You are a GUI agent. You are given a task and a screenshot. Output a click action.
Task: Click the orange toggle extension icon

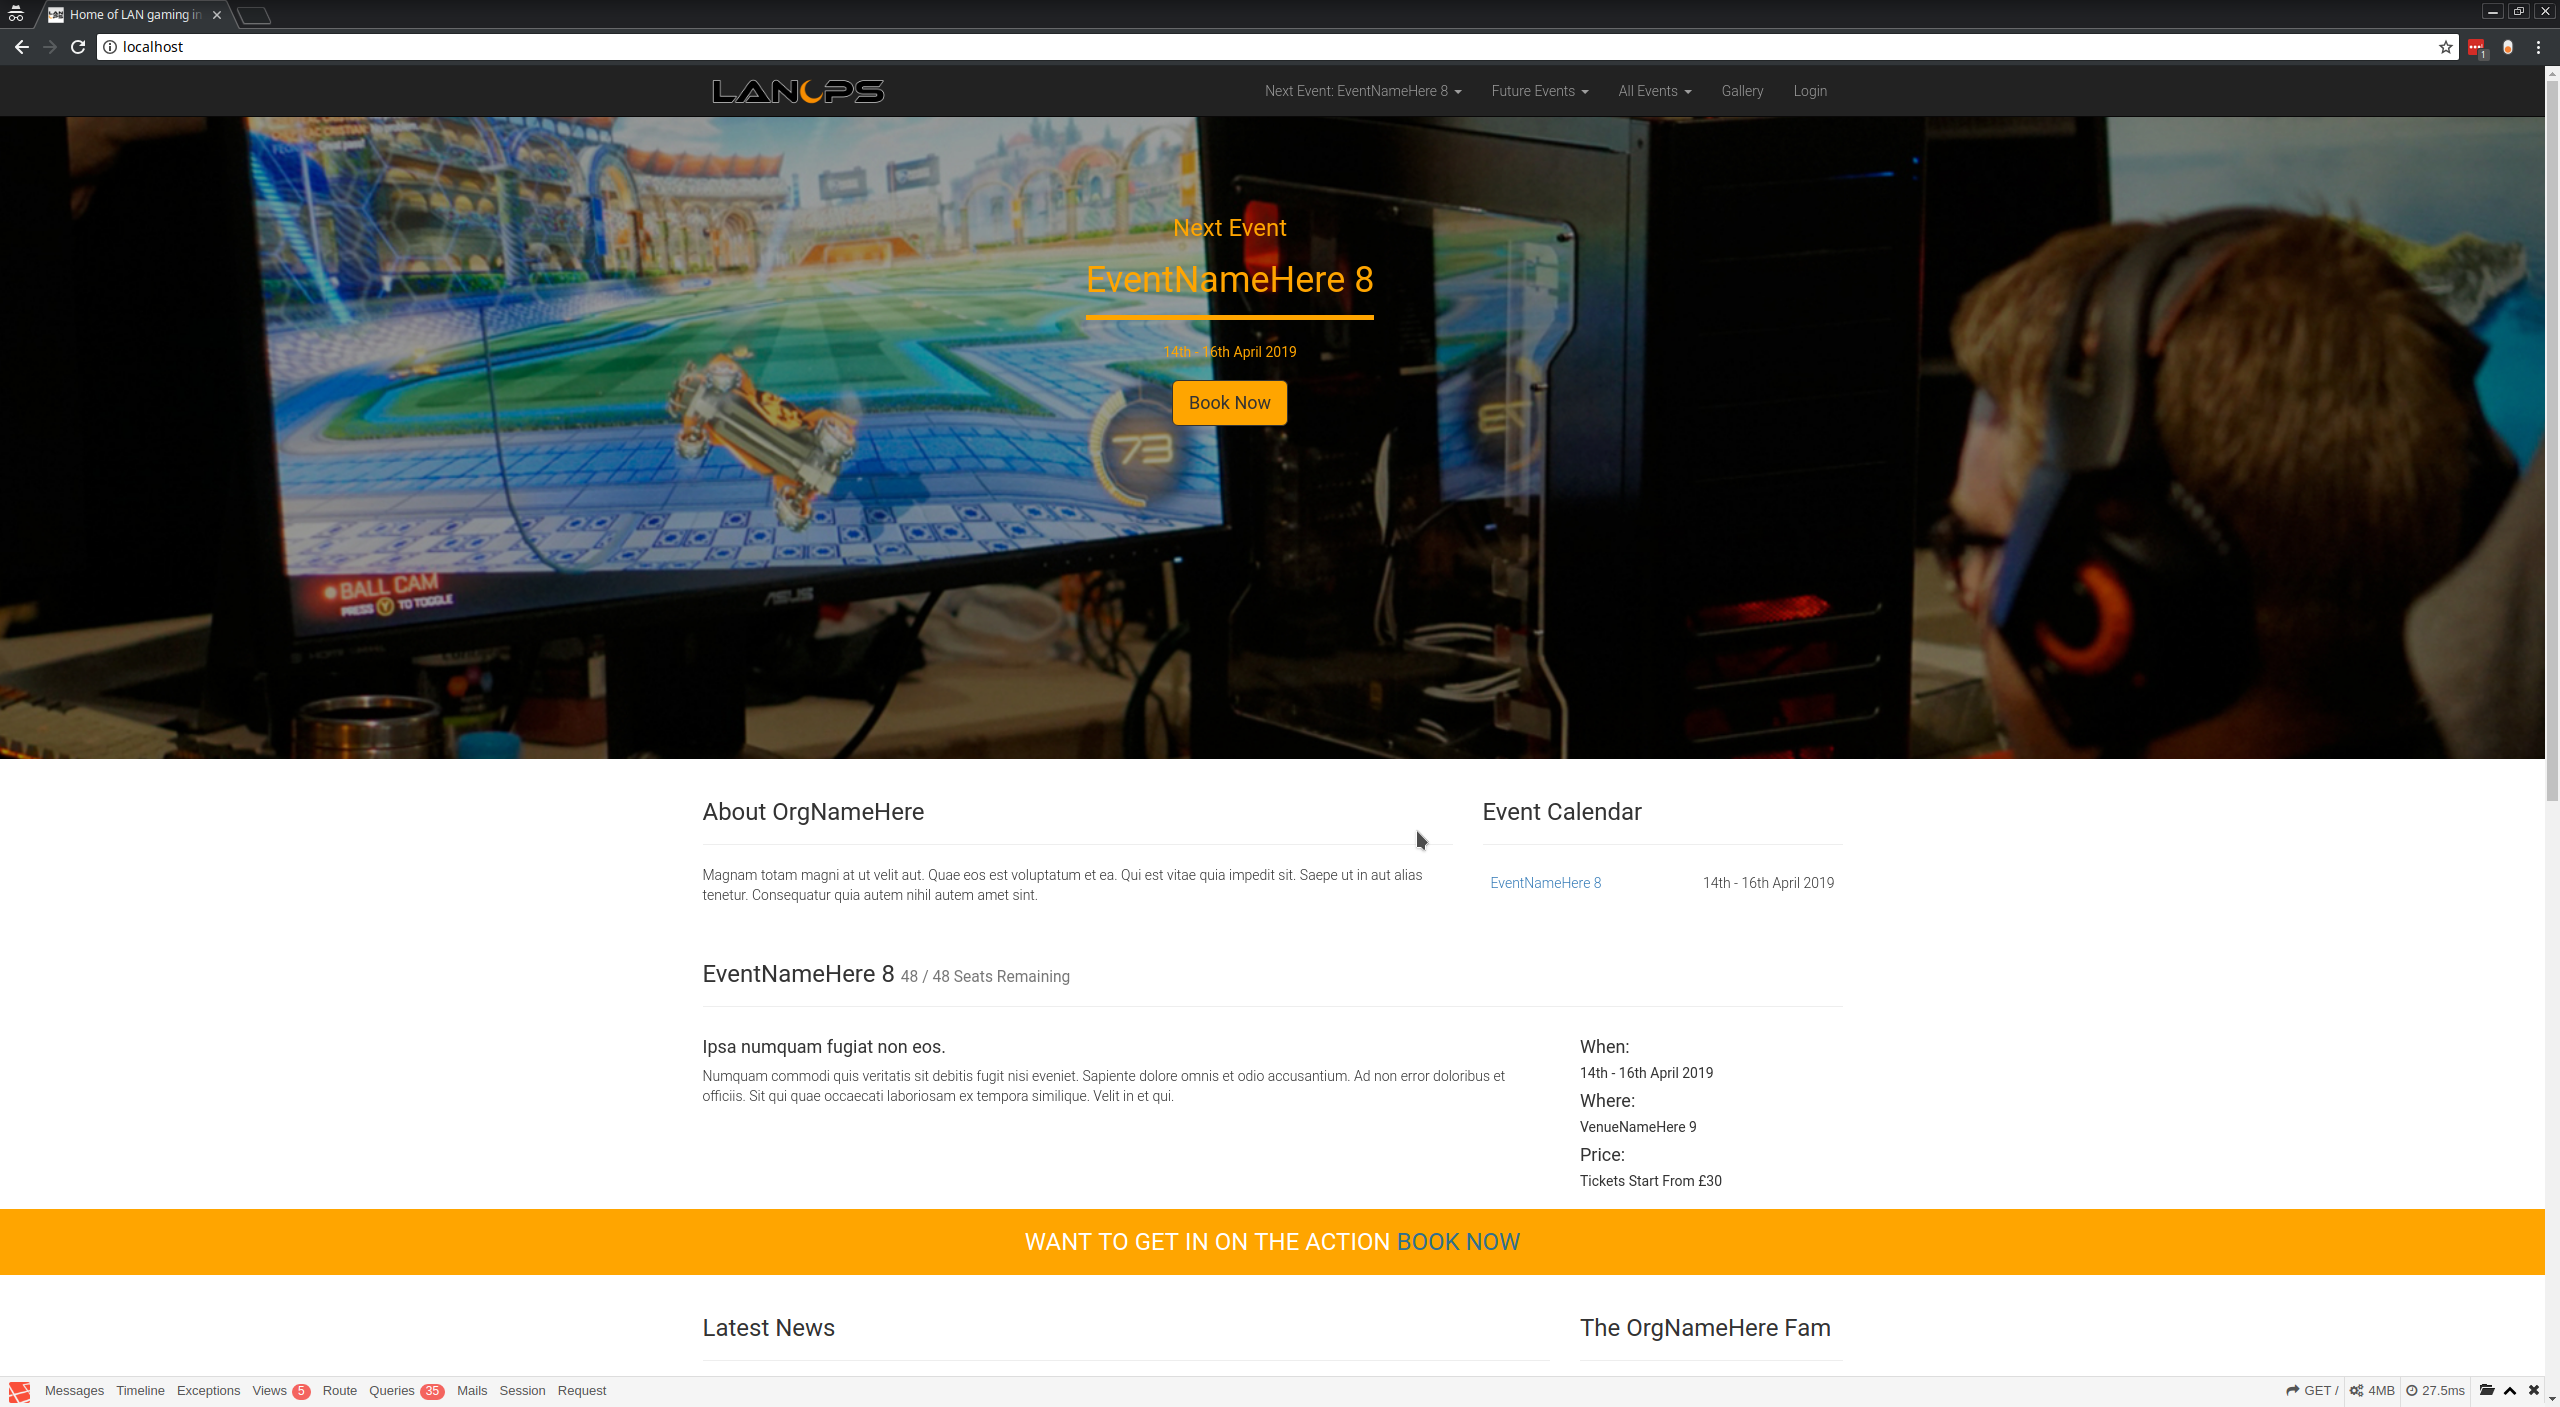coord(2508,47)
